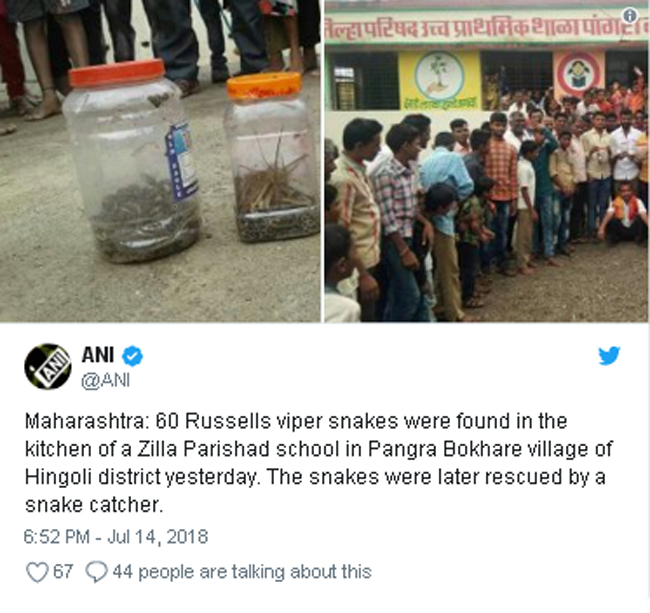Click the 67 likes count
The width and height of the screenshot is (650, 613).
tap(63, 572)
